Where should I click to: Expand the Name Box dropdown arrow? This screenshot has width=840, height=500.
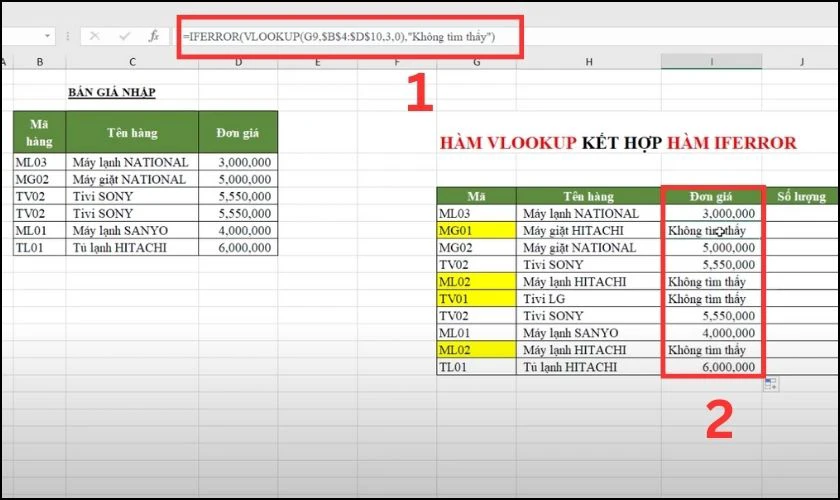coord(47,36)
